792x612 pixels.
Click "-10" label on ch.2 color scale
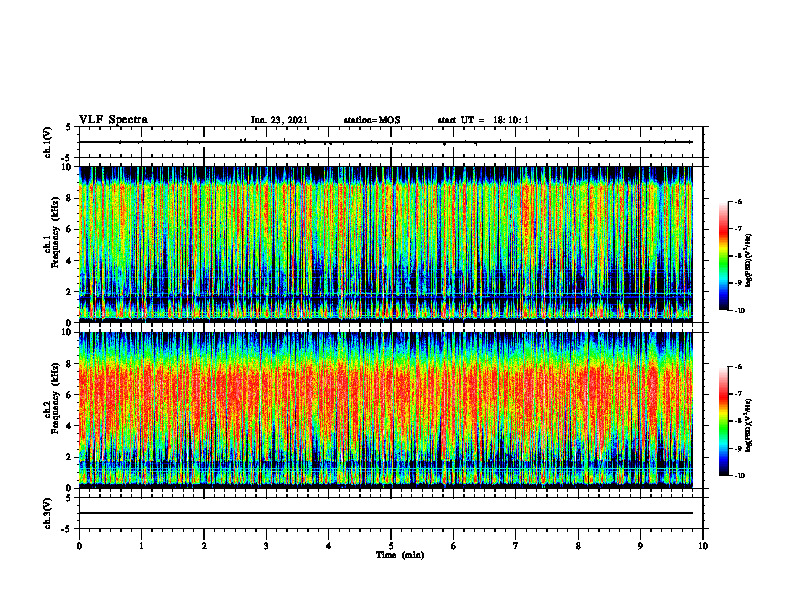[x=739, y=476]
